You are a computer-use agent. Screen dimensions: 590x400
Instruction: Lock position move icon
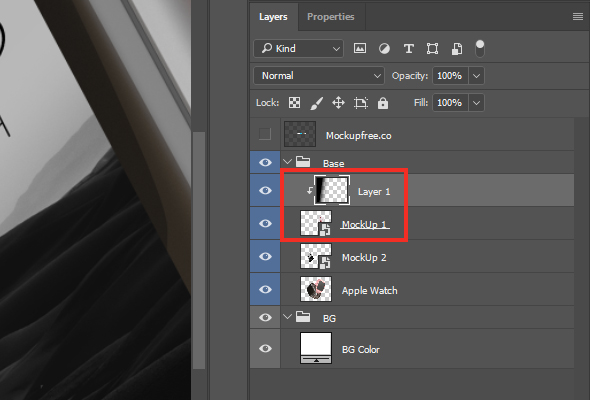(338, 103)
